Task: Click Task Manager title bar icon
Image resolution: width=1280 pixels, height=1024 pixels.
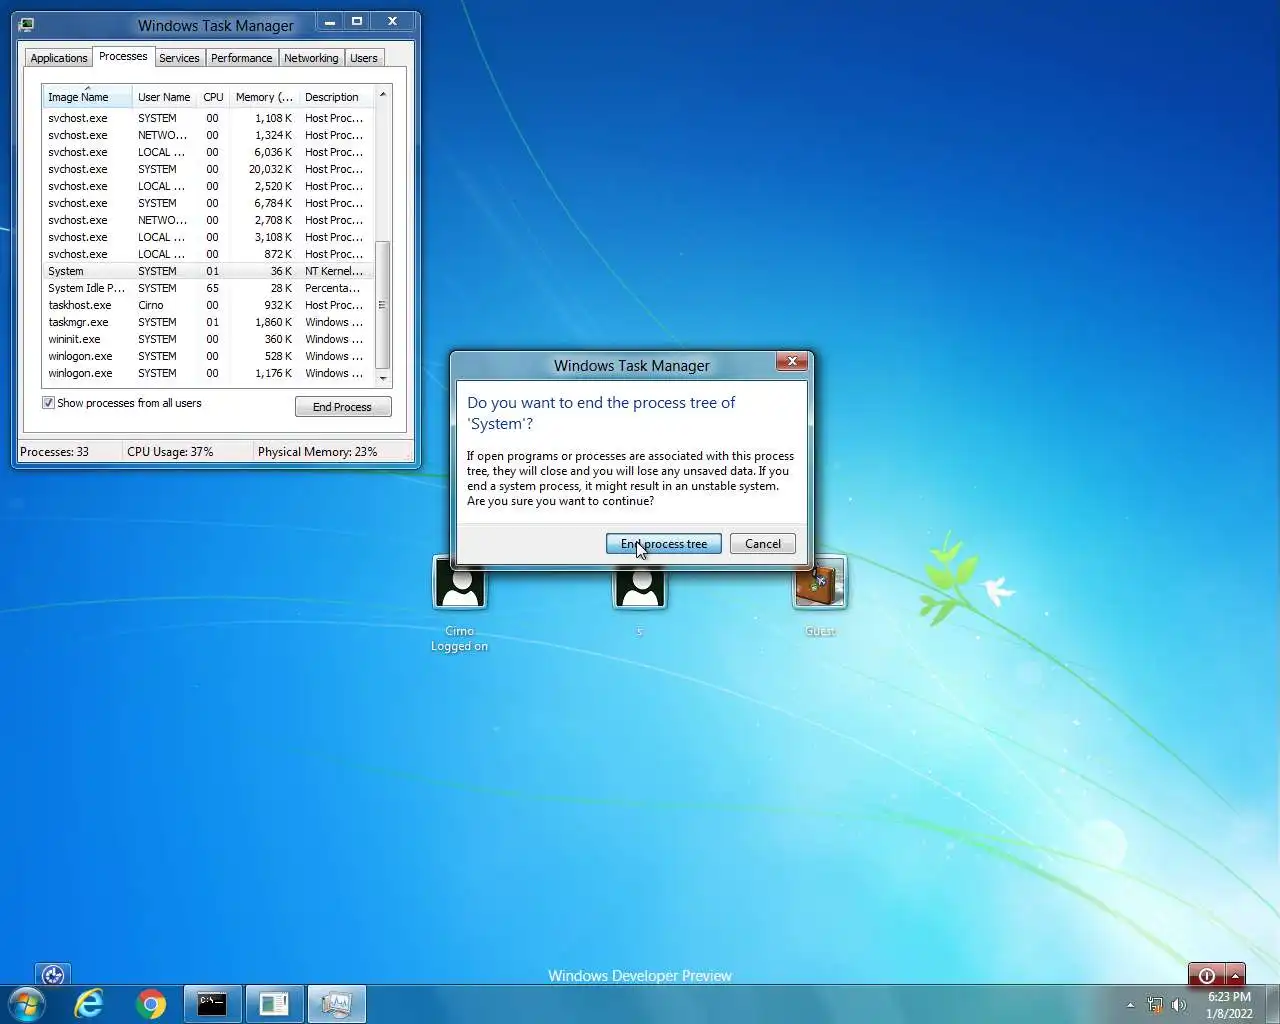Action: 27,25
